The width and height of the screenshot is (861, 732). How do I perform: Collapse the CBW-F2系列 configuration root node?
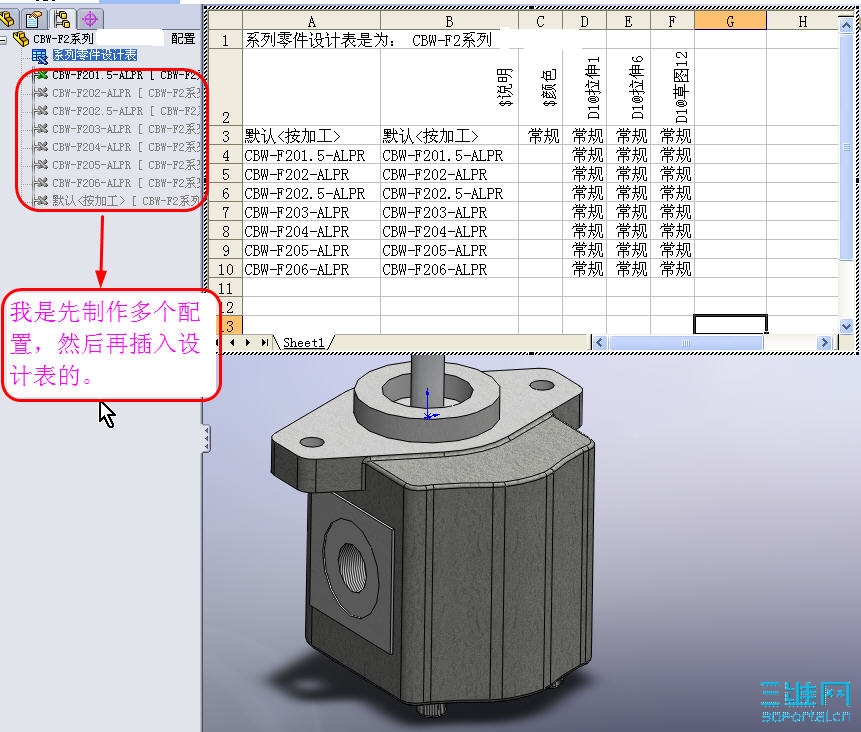pos(3,39)
